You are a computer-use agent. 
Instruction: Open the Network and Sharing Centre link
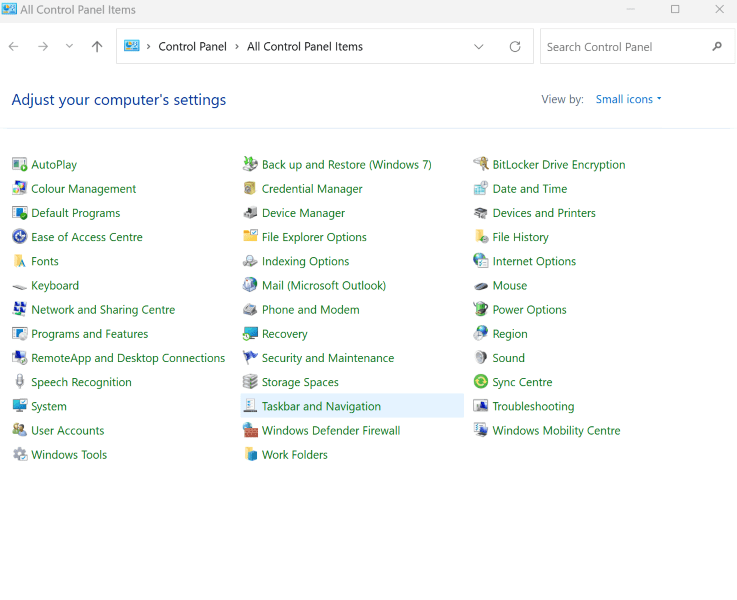(x=102, y=310)
